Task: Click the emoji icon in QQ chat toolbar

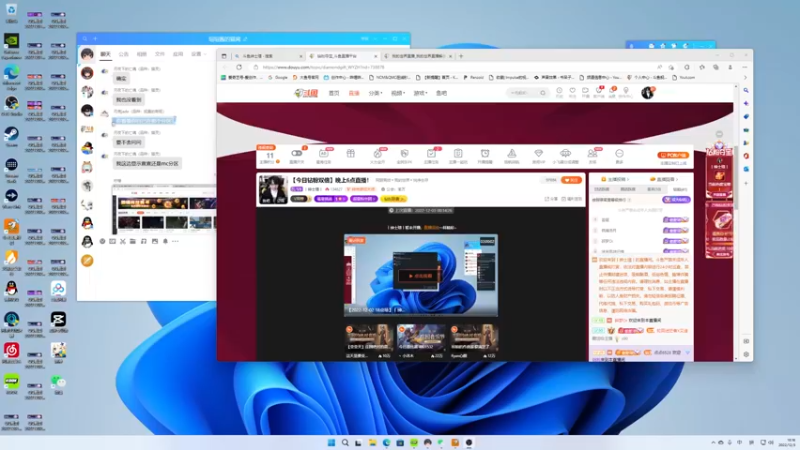Action: (x=102, y=241)
